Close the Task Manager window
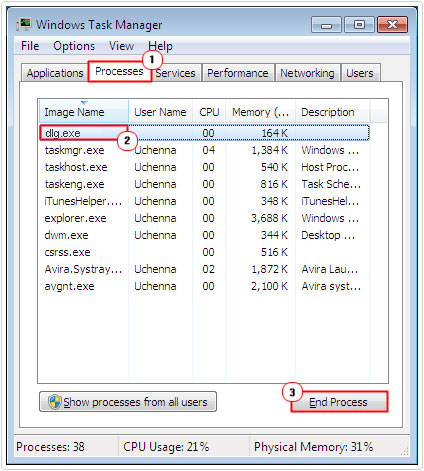 pos(392,25)
